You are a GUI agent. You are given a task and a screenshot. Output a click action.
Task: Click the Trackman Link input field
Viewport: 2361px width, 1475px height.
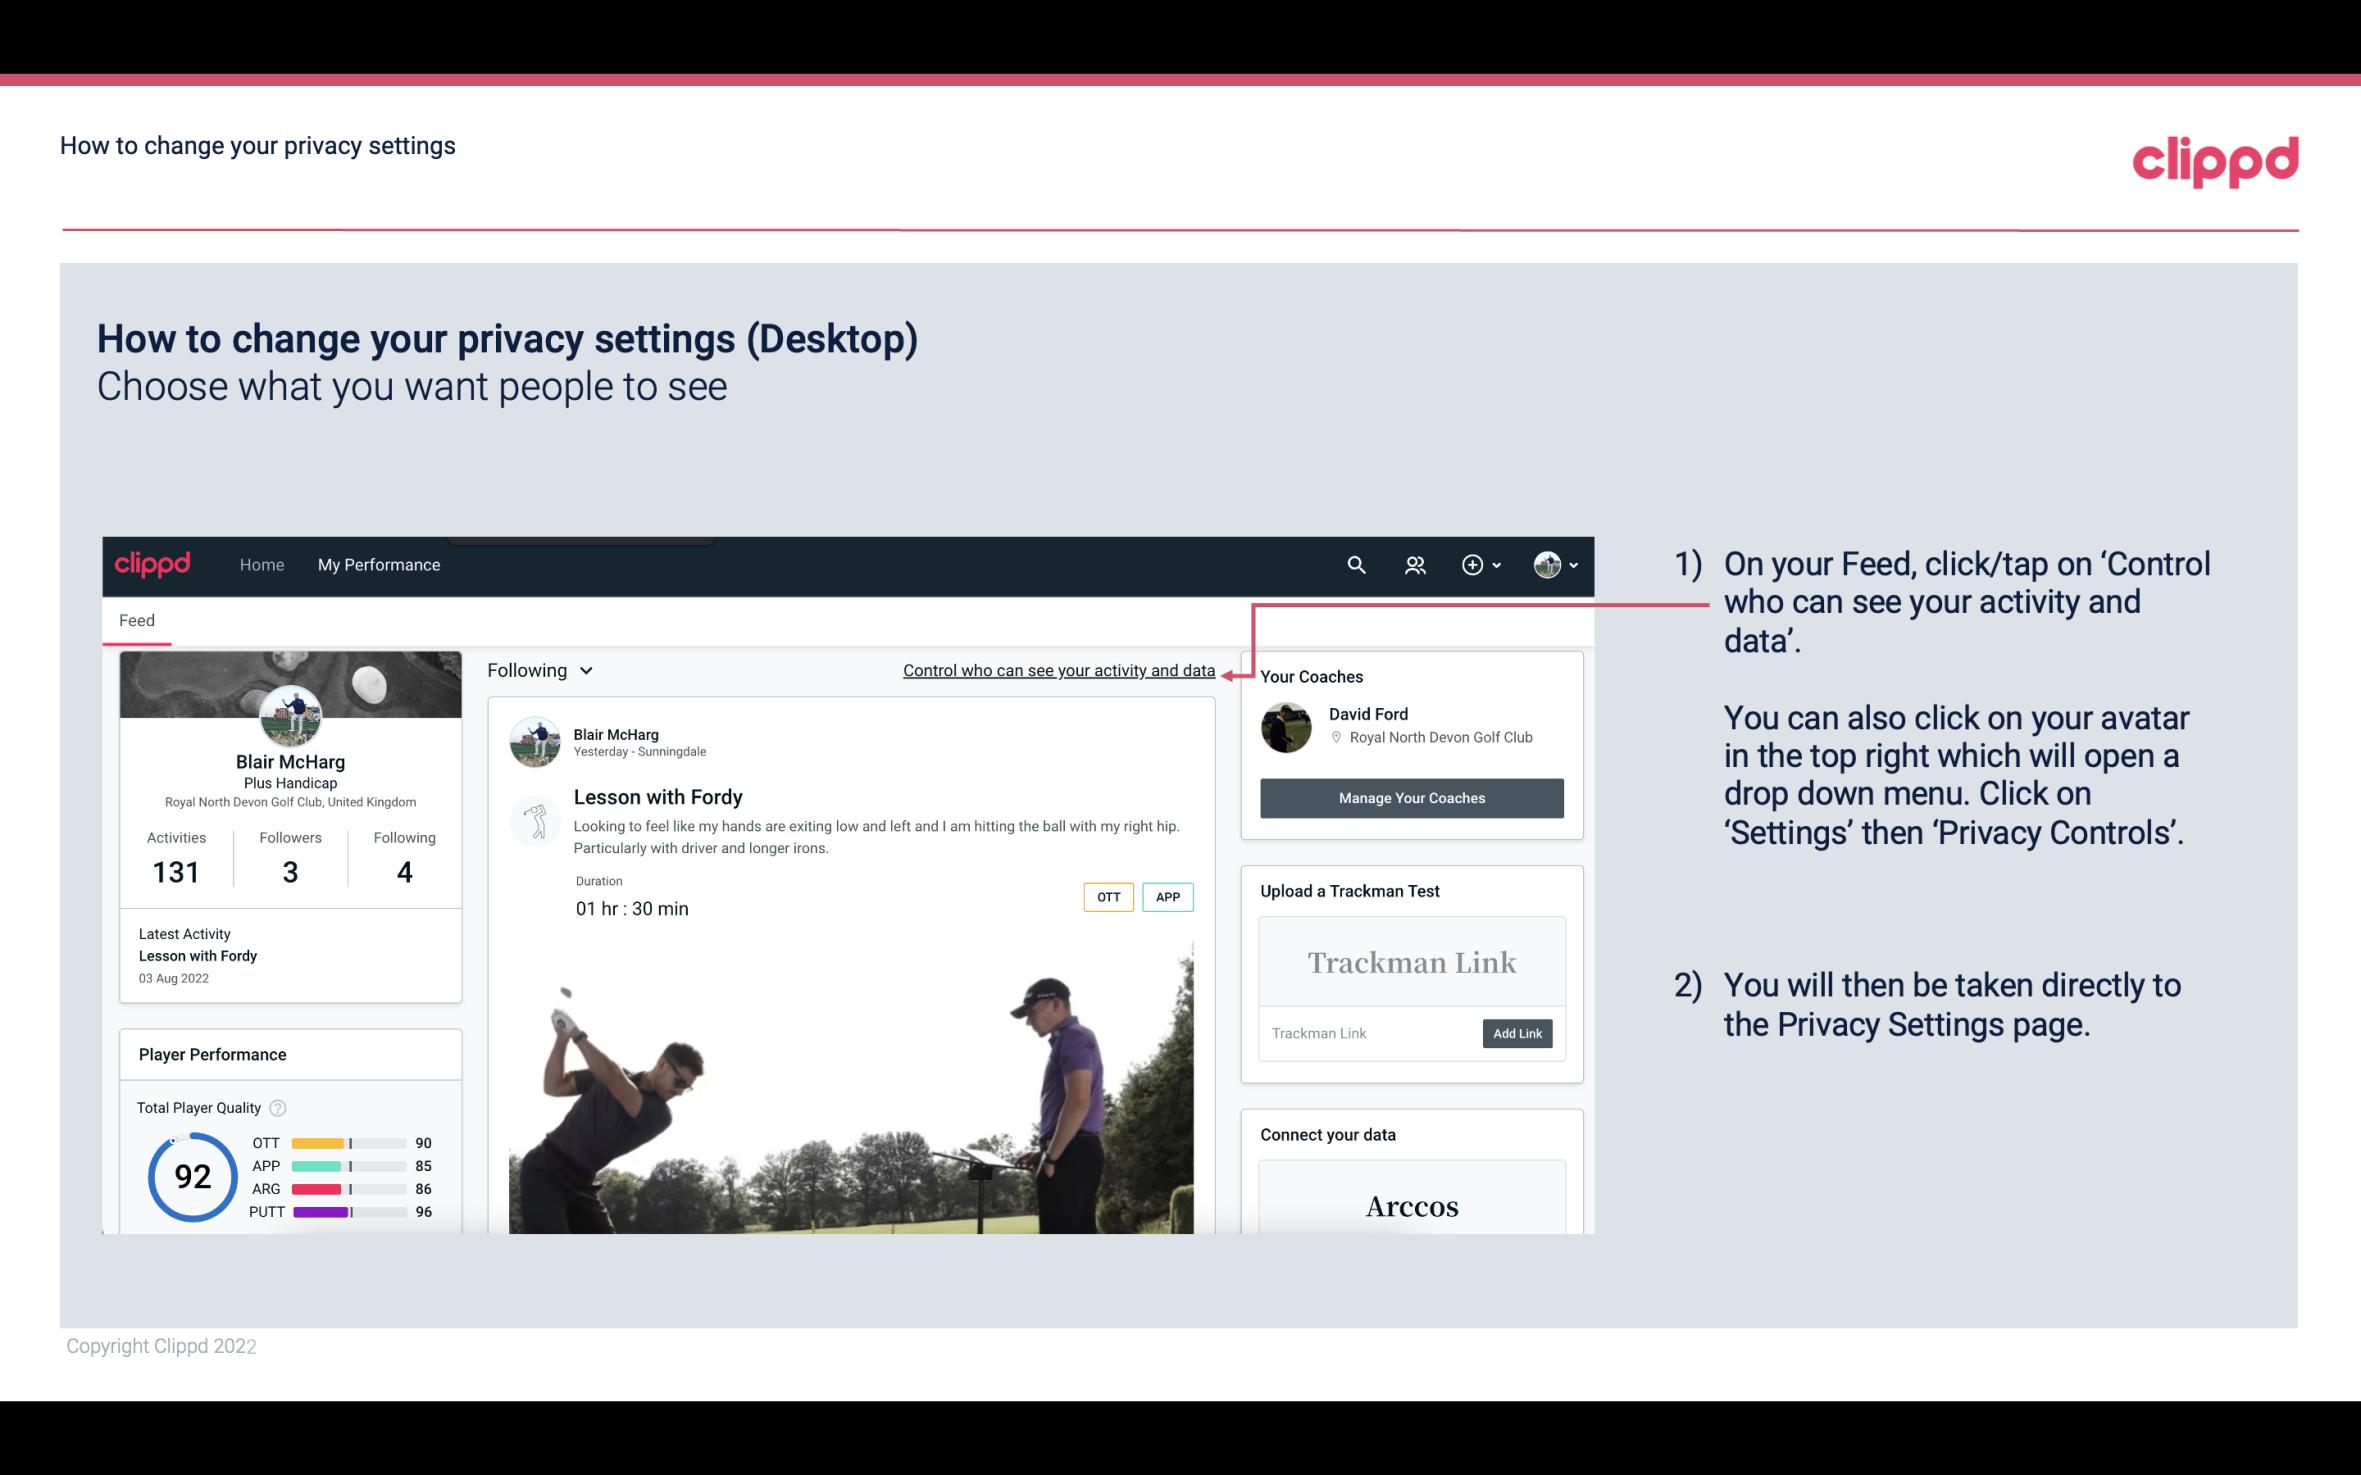[1369, 1033]
